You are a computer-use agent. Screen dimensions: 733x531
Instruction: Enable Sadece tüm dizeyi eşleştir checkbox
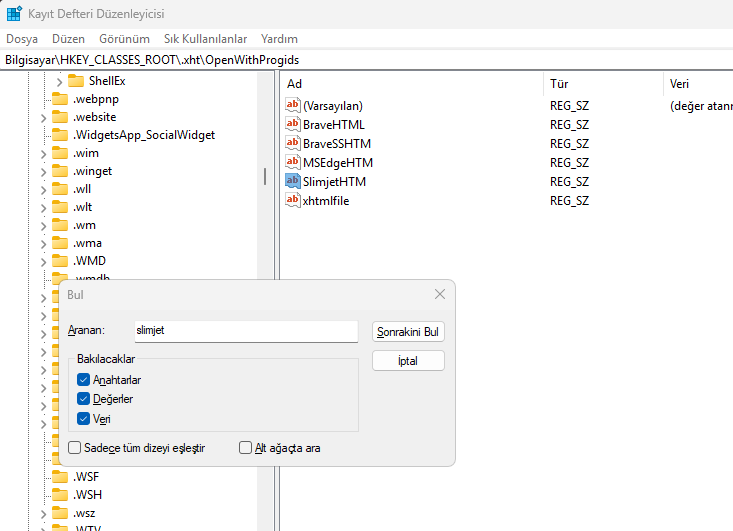74,448
